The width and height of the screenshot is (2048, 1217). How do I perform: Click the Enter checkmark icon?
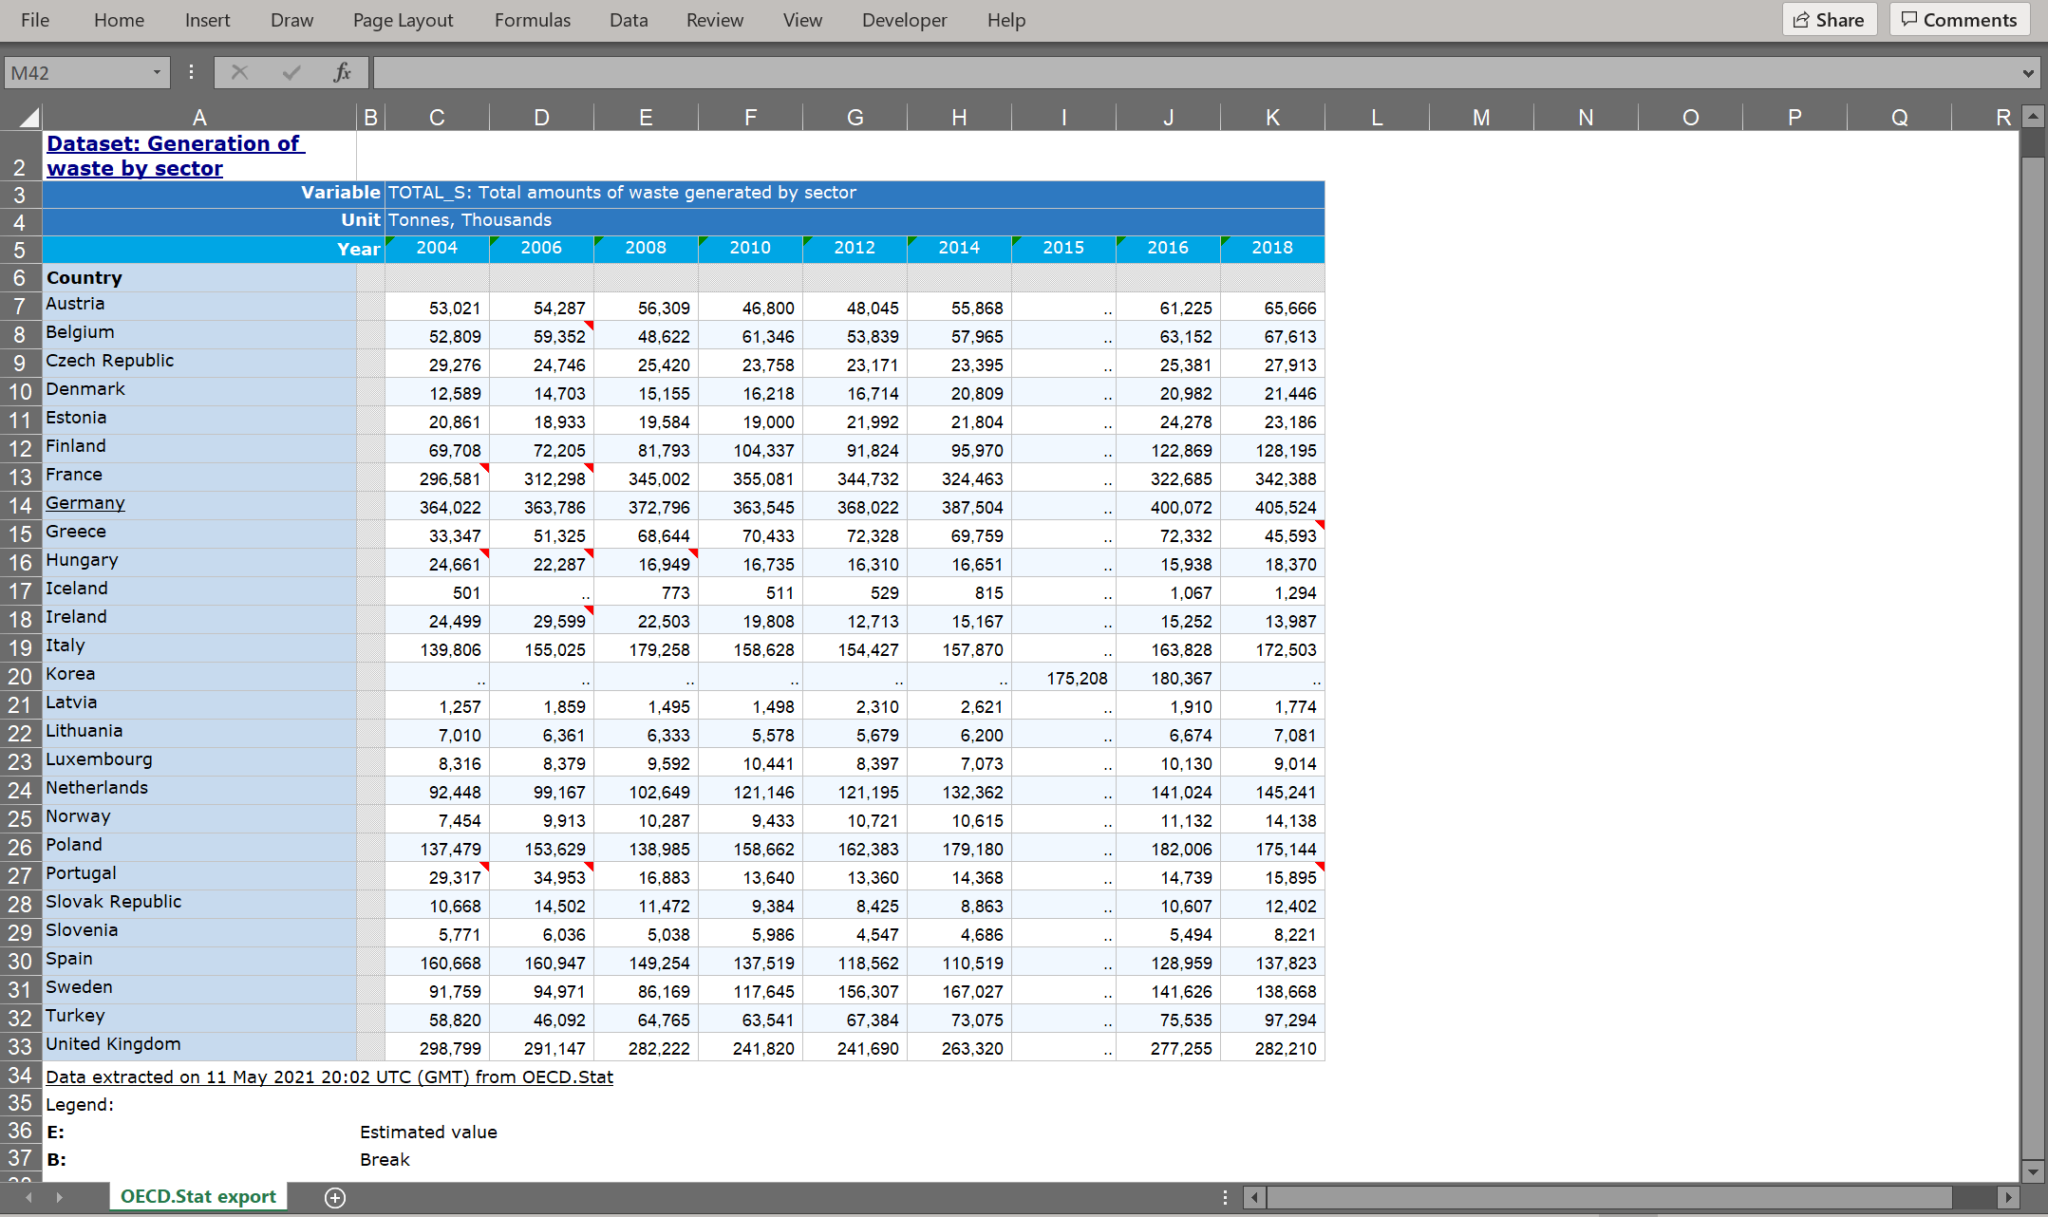click(291, 72)
